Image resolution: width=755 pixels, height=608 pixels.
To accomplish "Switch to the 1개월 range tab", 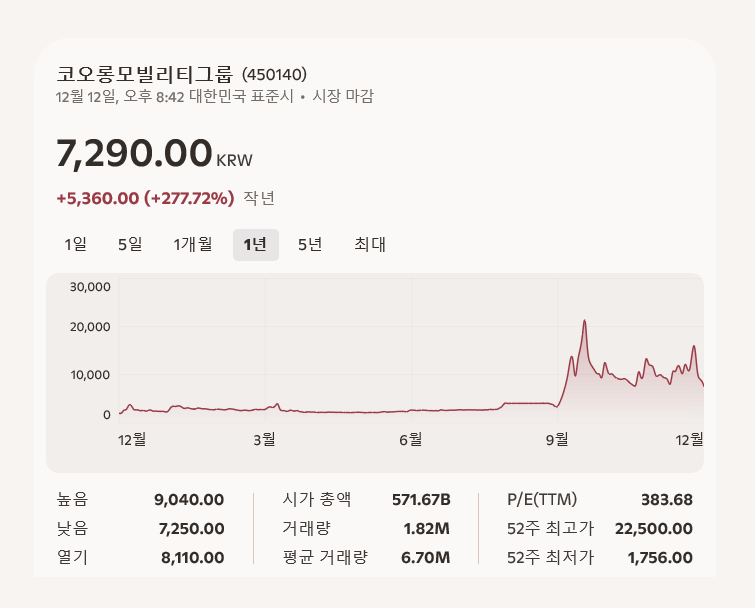I will click(x=193, y=245).
